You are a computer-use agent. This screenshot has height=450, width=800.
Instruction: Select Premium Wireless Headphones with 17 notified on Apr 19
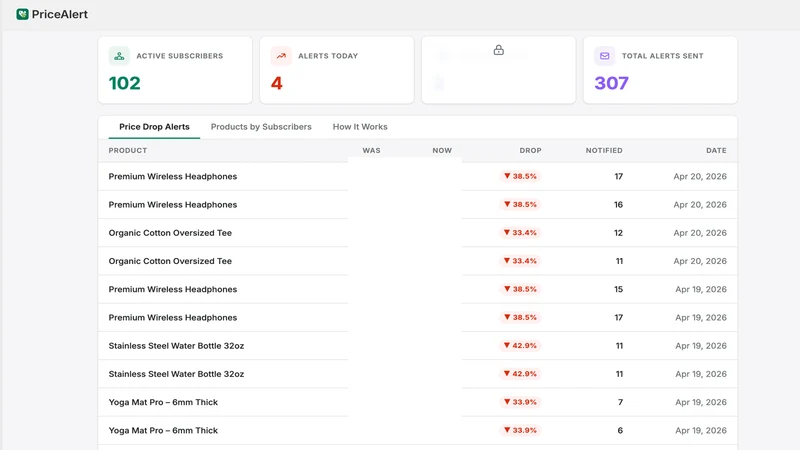(x=417, y=317)
